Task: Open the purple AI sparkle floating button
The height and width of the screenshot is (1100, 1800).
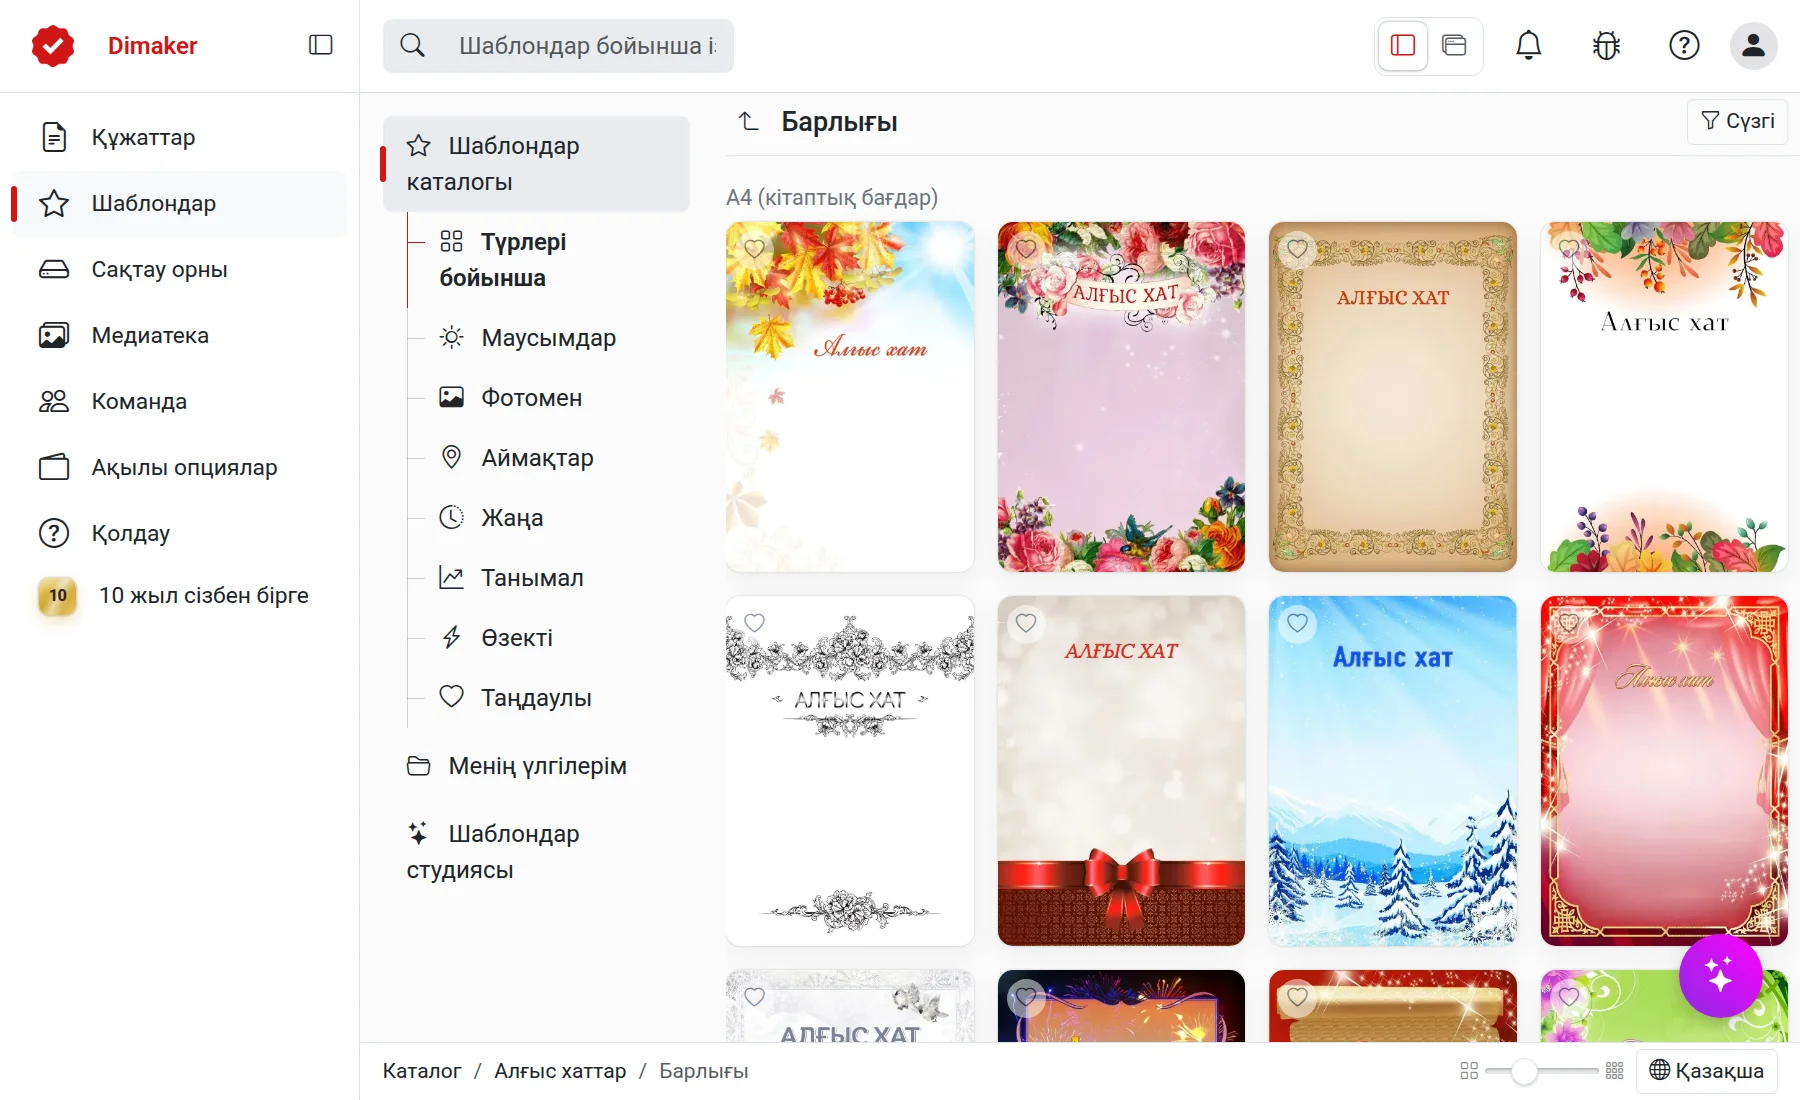Action: tap(1720, 975)
